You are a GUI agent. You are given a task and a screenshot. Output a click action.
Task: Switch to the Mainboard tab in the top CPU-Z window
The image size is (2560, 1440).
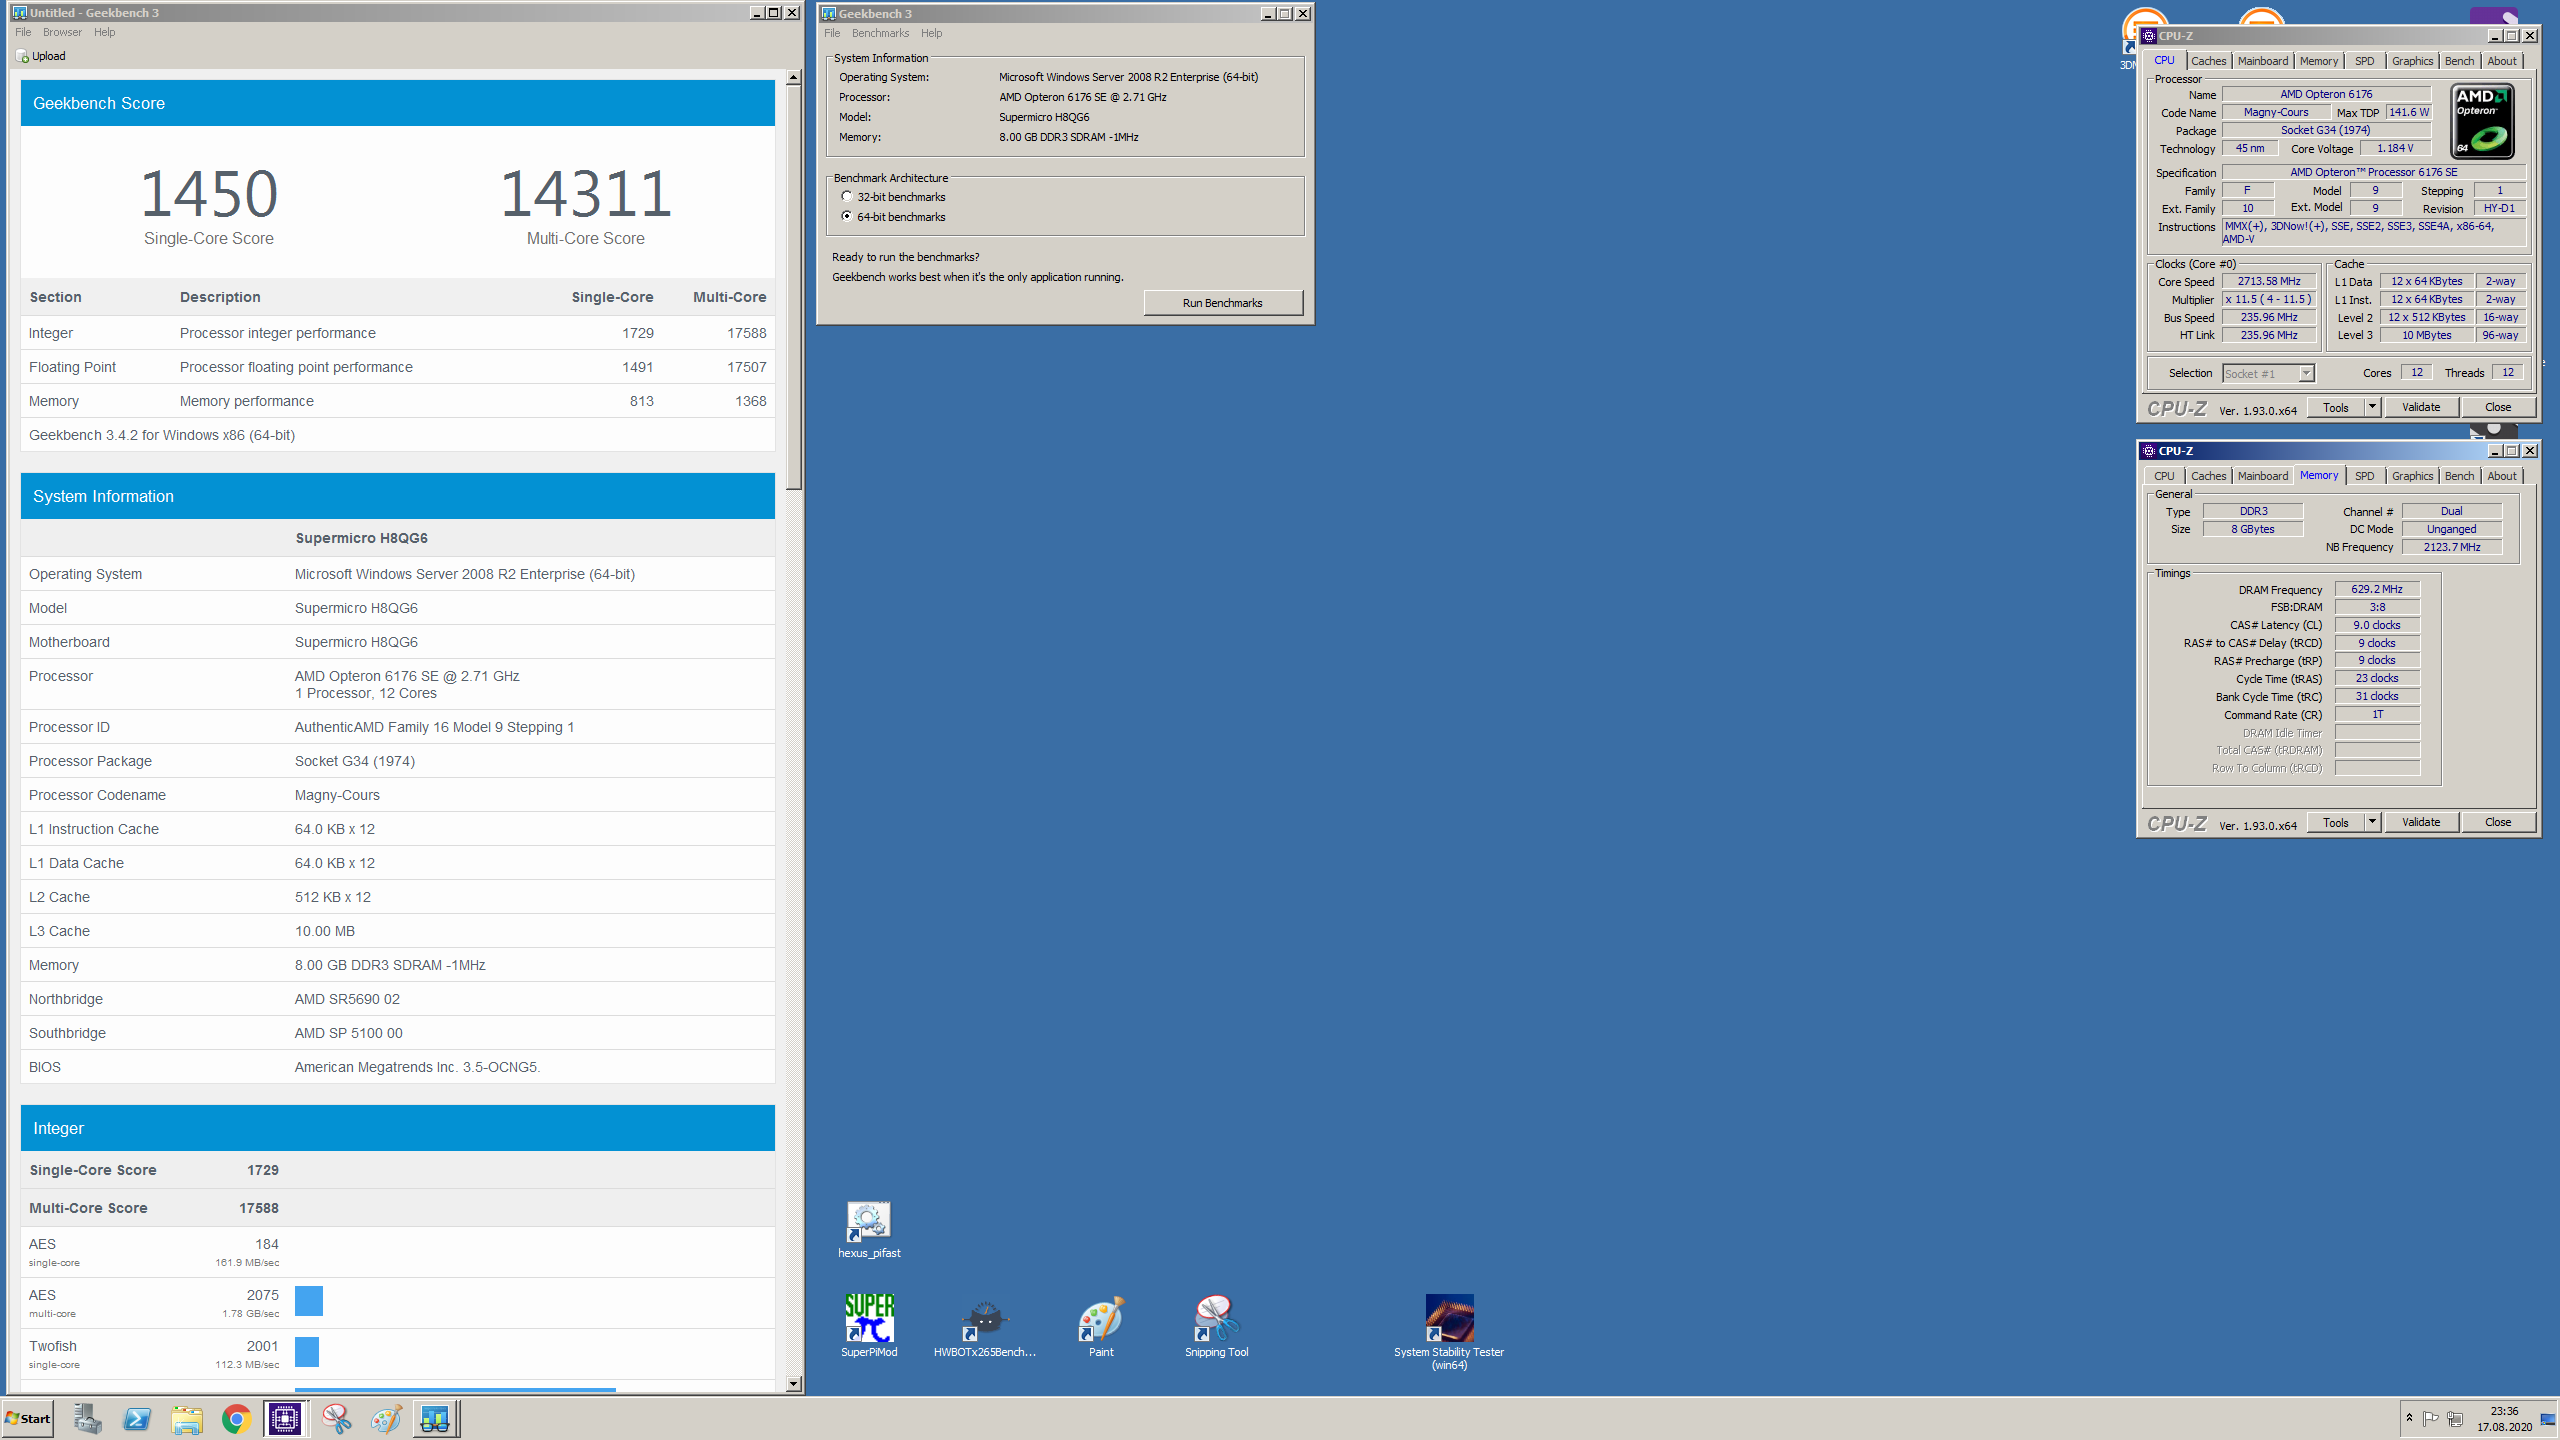(x=2262, y=61)
